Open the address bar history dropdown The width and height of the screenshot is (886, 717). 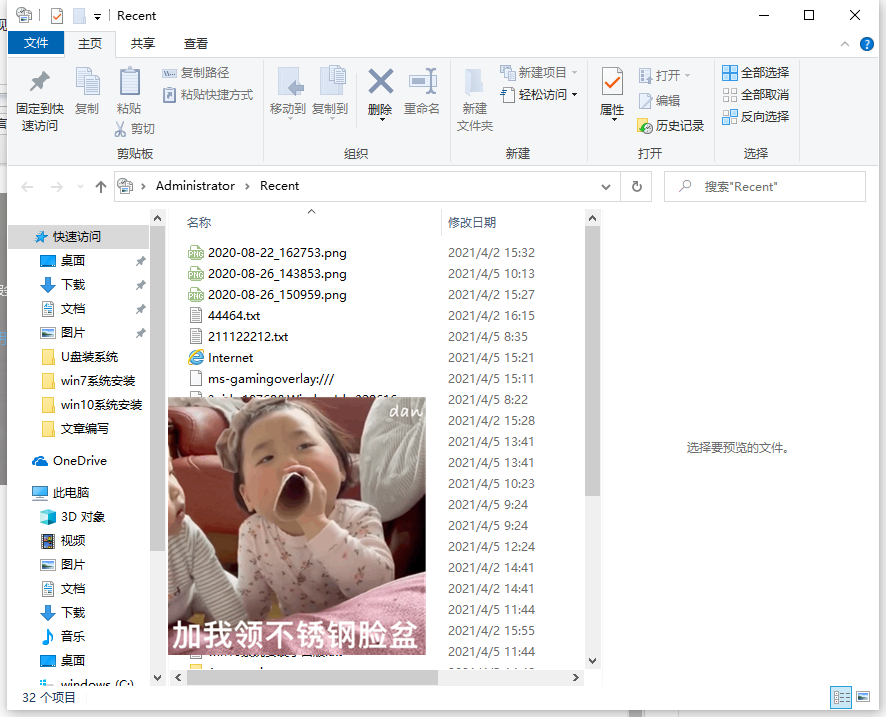[x=605, y=186]
